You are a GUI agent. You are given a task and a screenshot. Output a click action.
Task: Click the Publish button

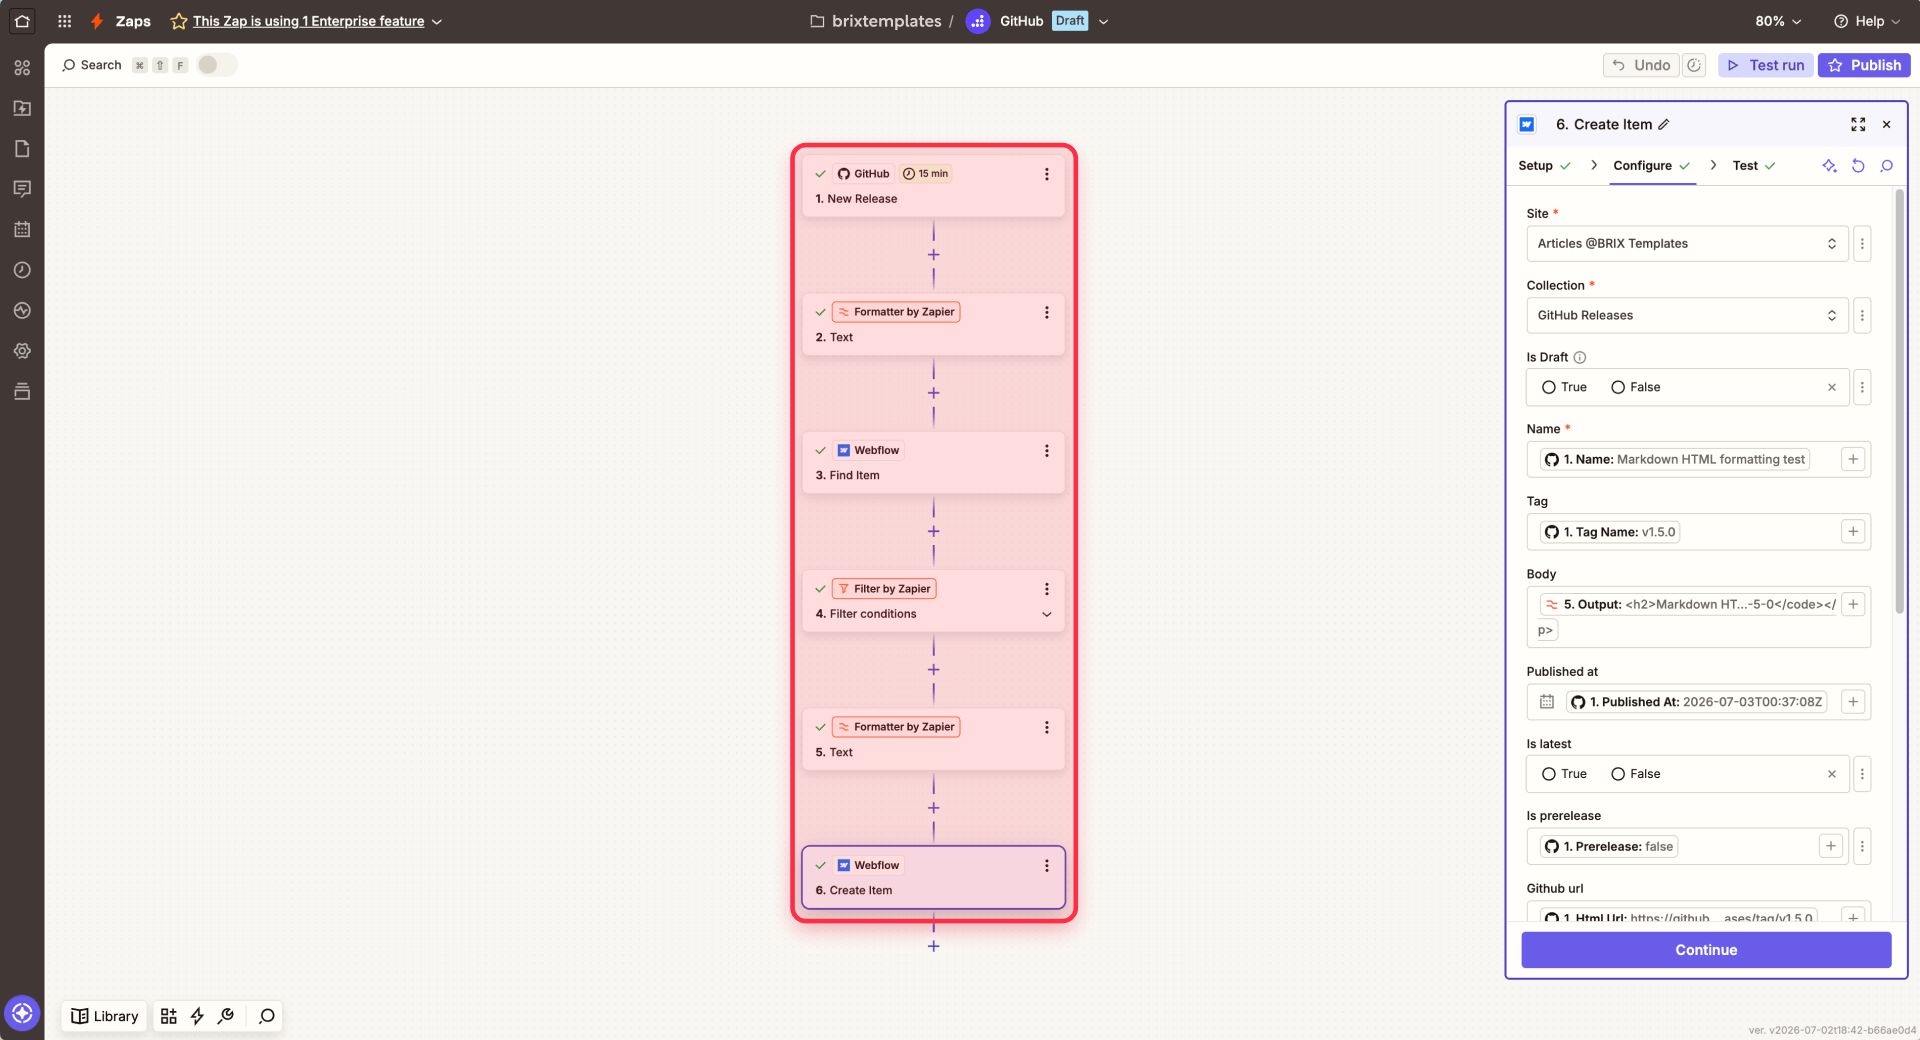tap(1864, 65)
